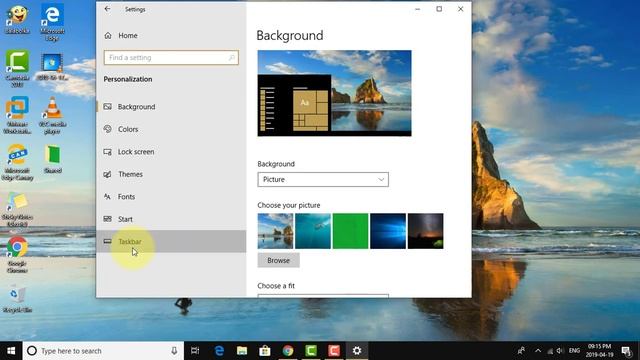Viewport: 640px width, 360px height.
Task: Click the Type here to search box
Action: click(x=103, y=351)
